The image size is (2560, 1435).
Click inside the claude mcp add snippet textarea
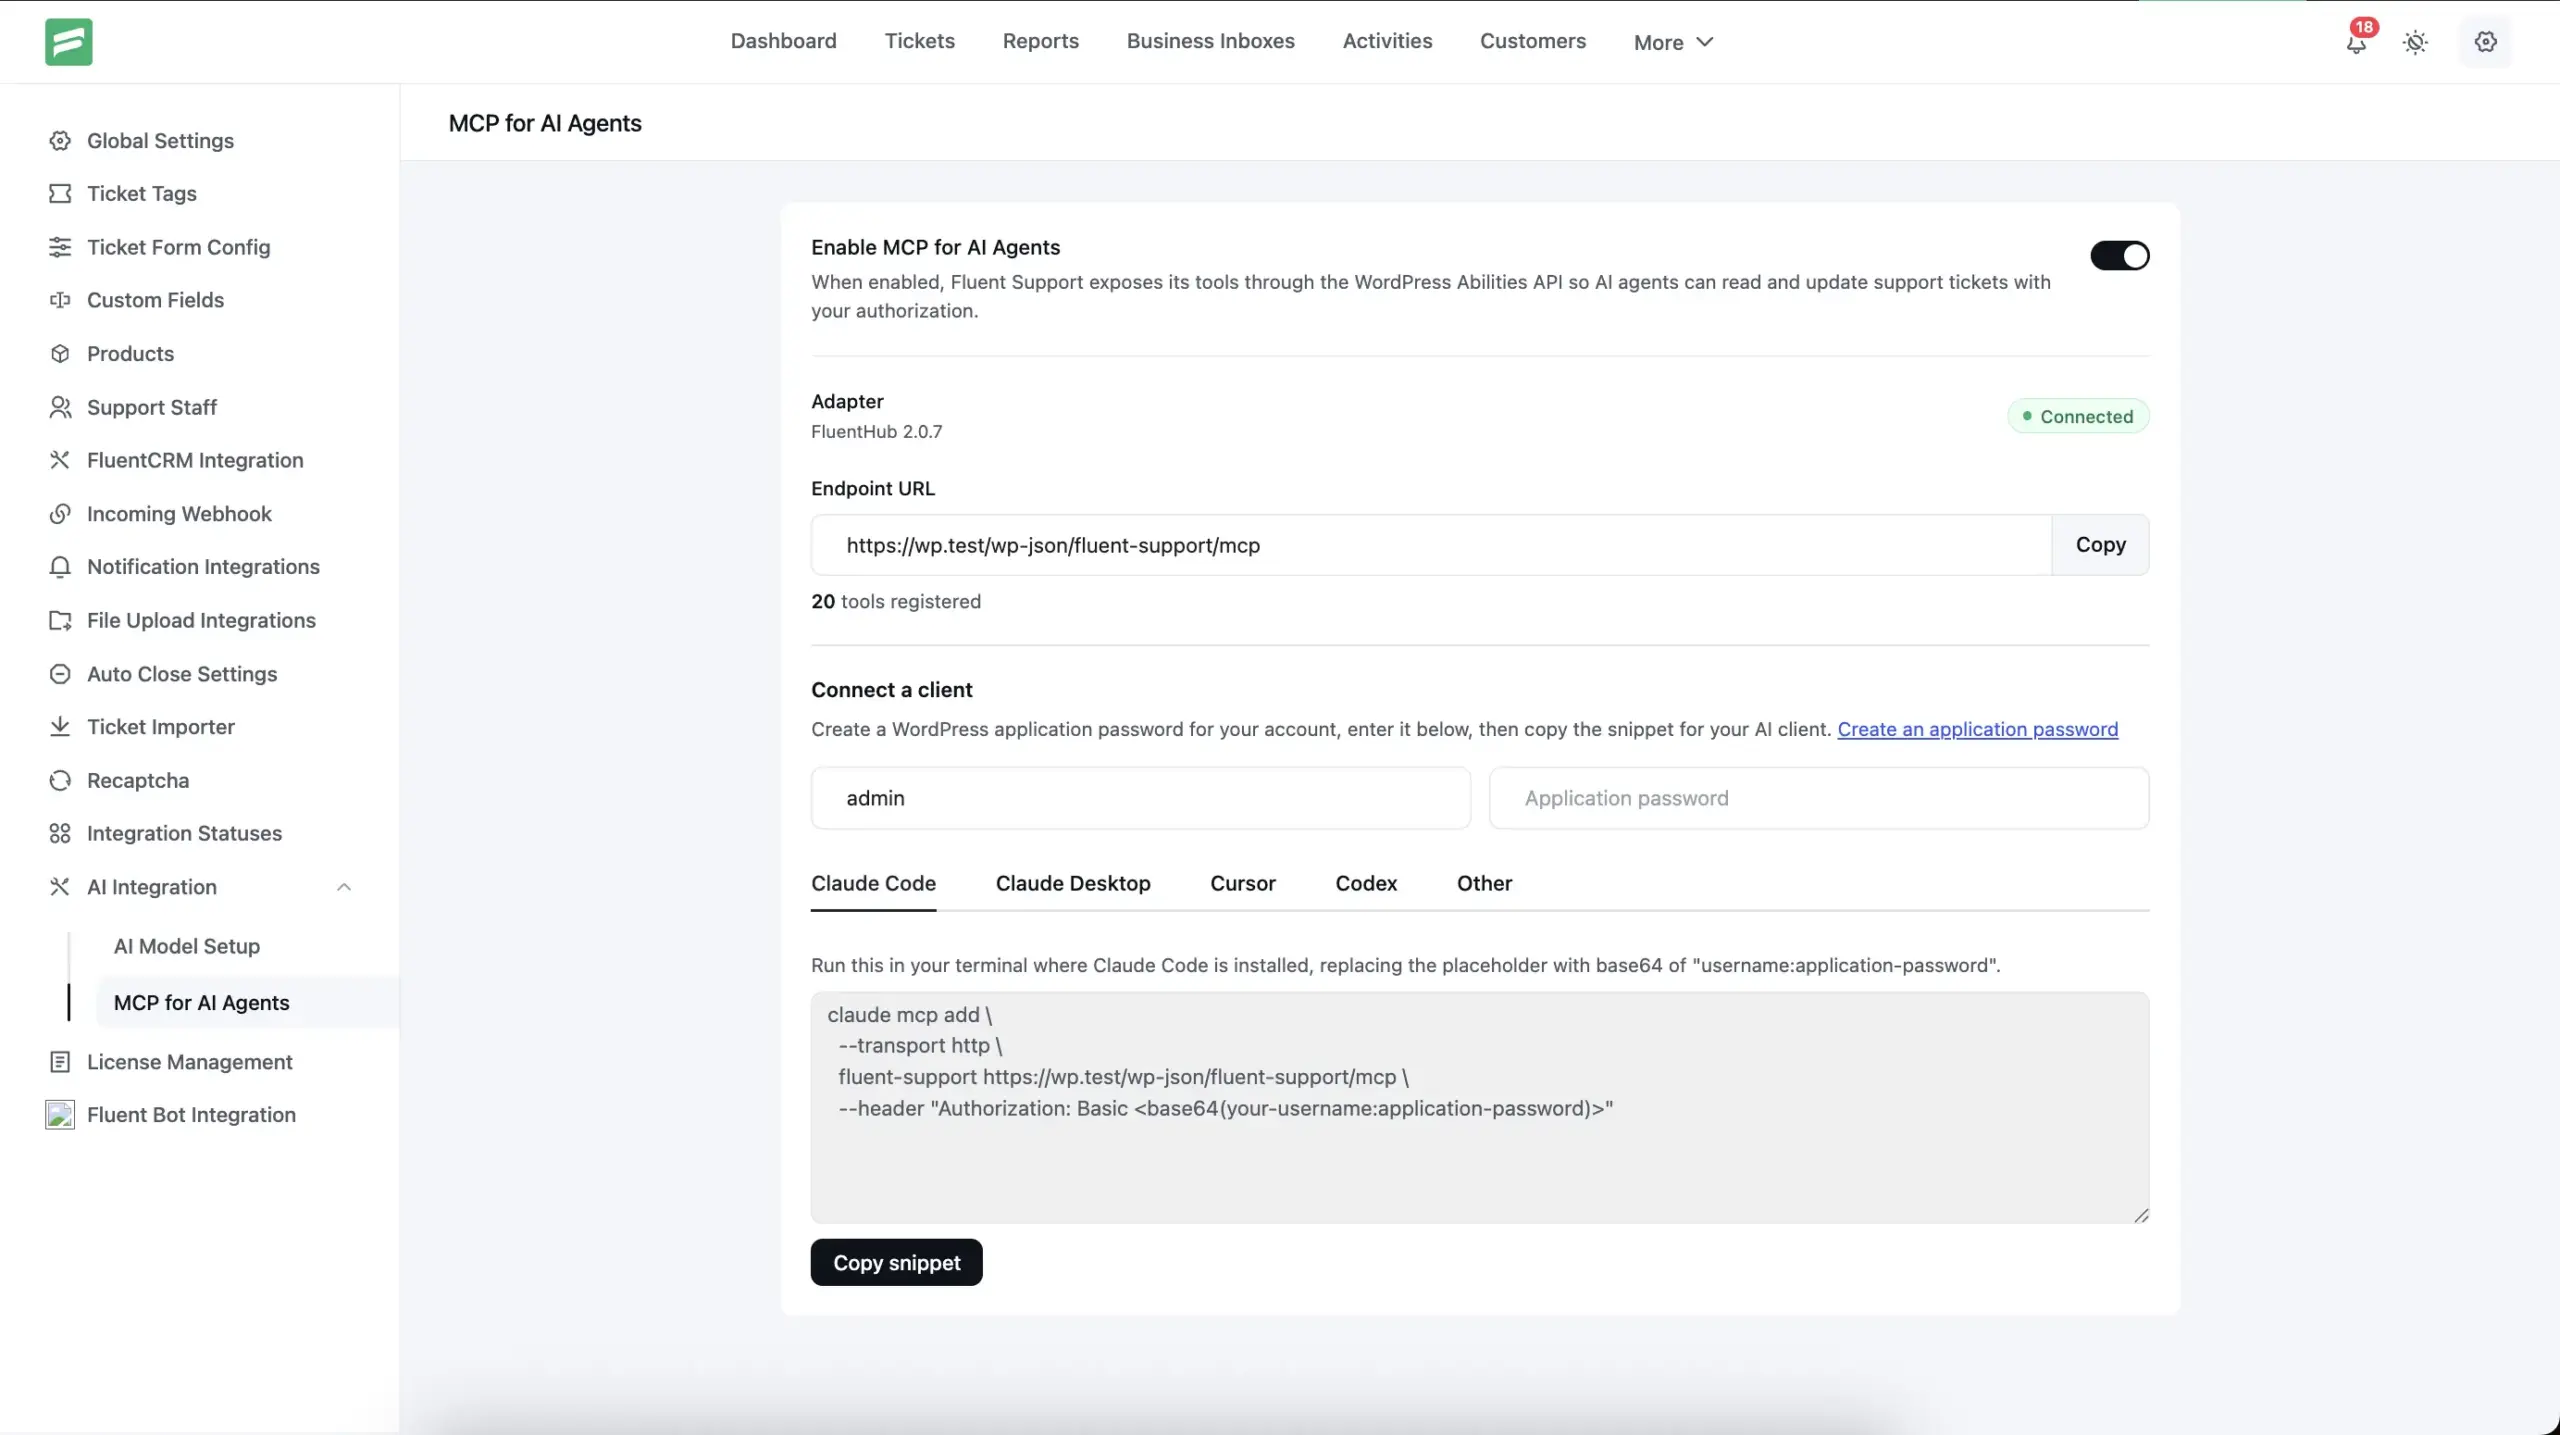1479,1108
